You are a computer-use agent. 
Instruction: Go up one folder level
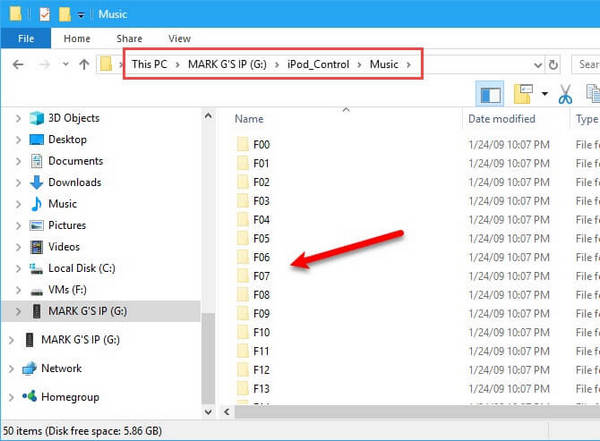(x=84, y=65)
